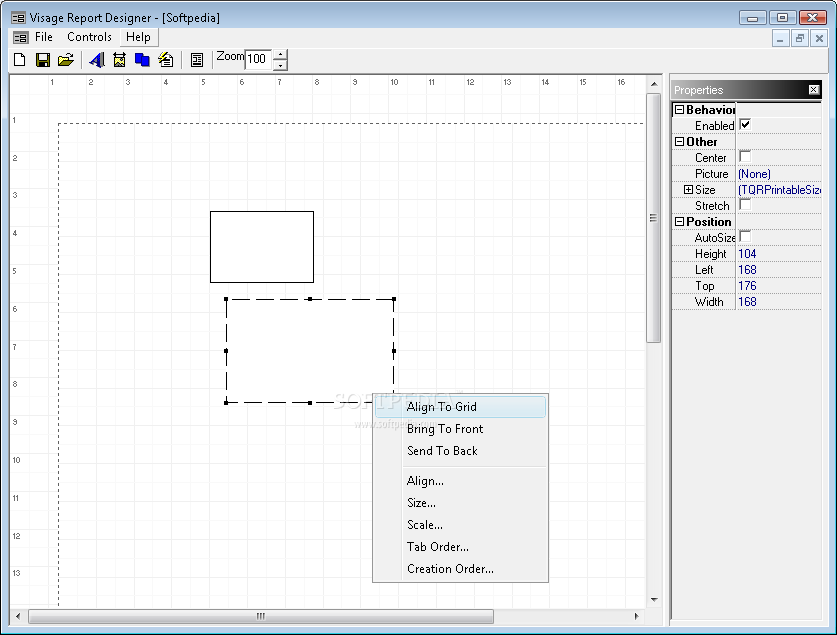This screenshot has width=837, height=635.
Task: Click the canvas scroll down arrow
Action: (x=654, y=600)
